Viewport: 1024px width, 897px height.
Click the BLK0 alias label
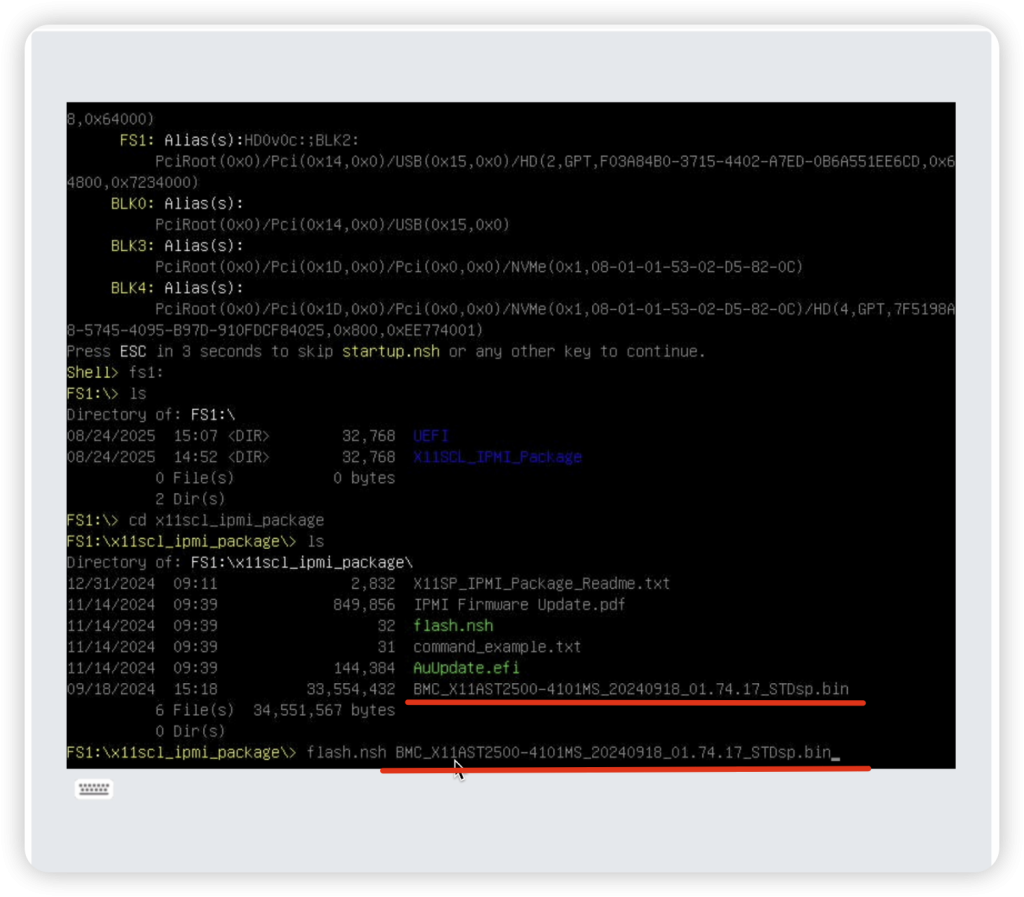[x=132, y=203]
